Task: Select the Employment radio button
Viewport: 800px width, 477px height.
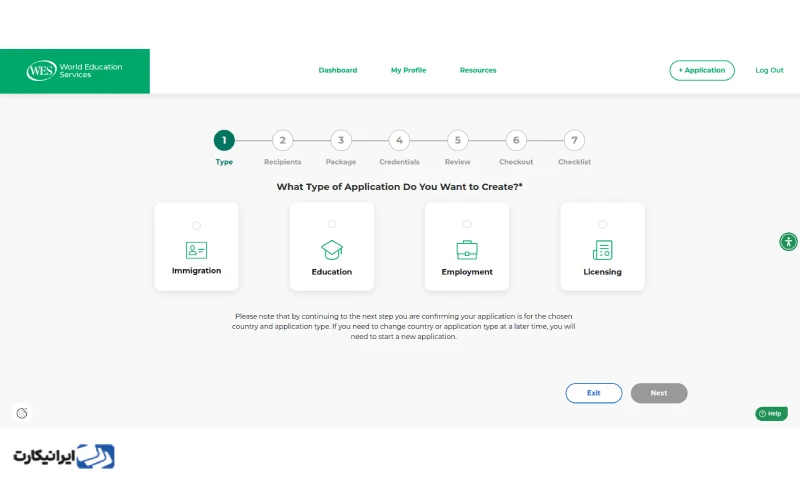Action: click(x=467, y=224)
